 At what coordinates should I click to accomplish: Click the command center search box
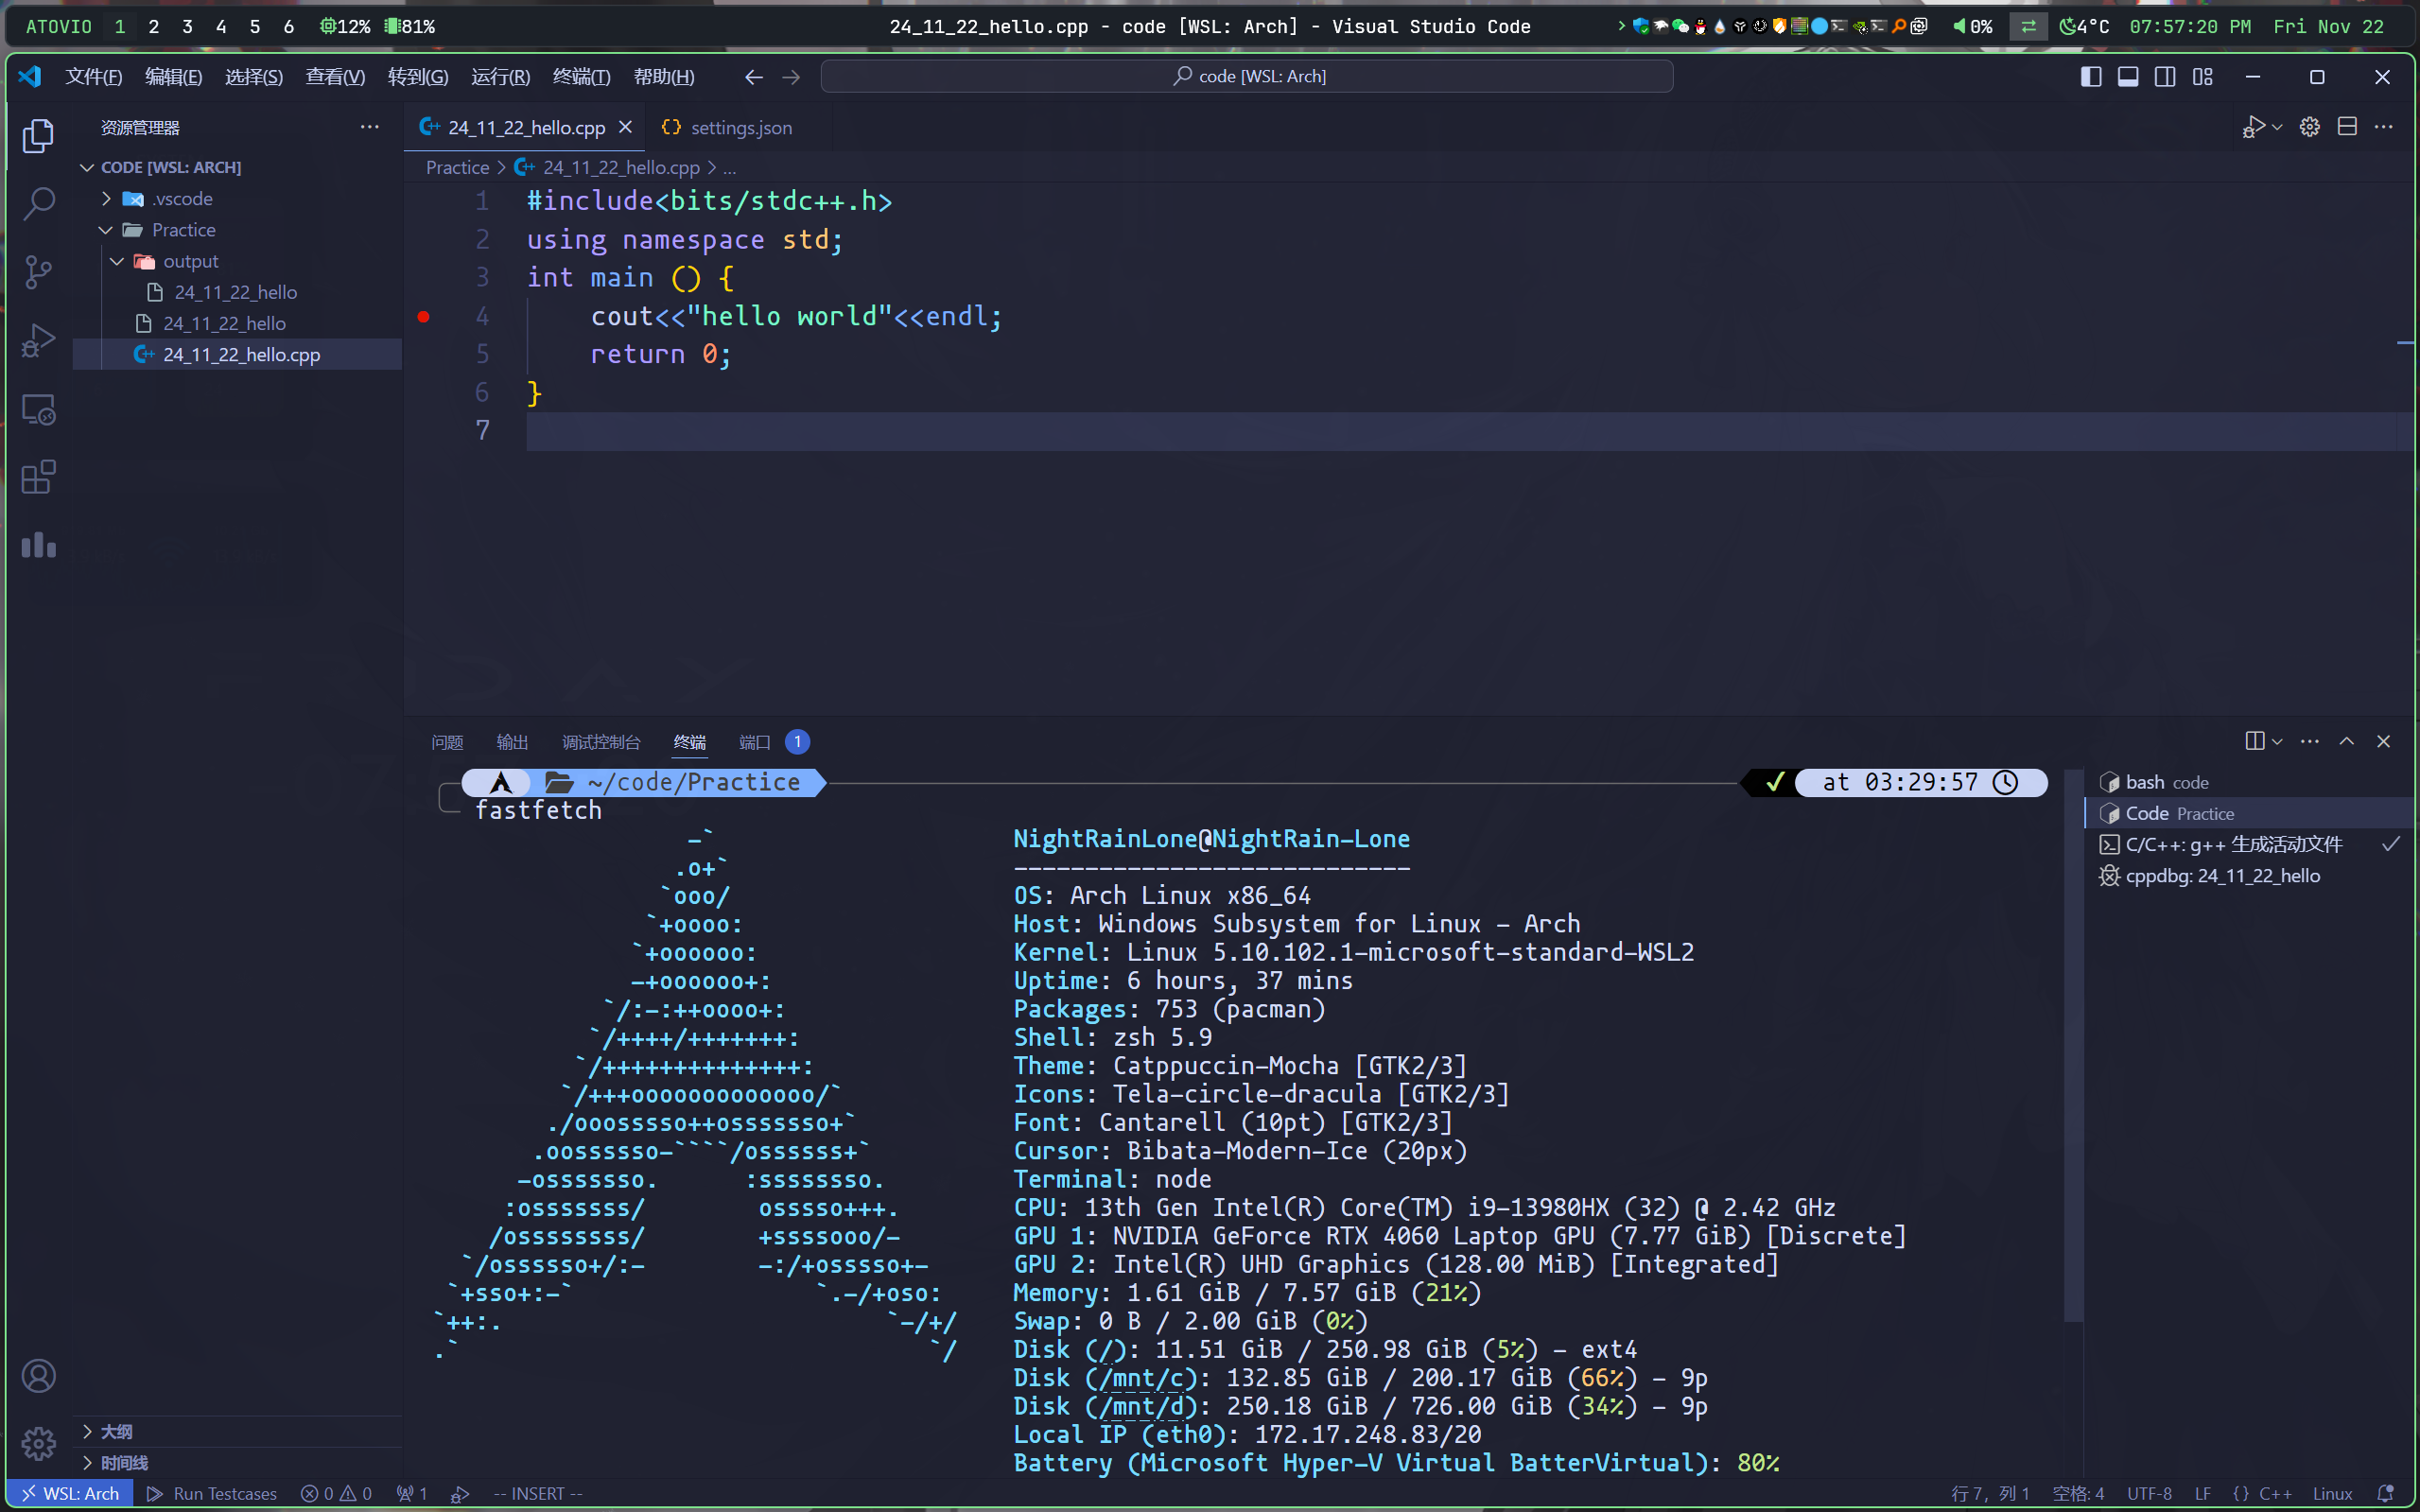[1246, 76]
